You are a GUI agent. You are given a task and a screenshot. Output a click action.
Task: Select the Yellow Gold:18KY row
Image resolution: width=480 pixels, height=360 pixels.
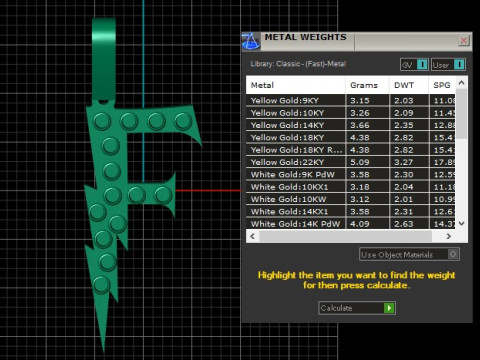(x=351, y=137)
